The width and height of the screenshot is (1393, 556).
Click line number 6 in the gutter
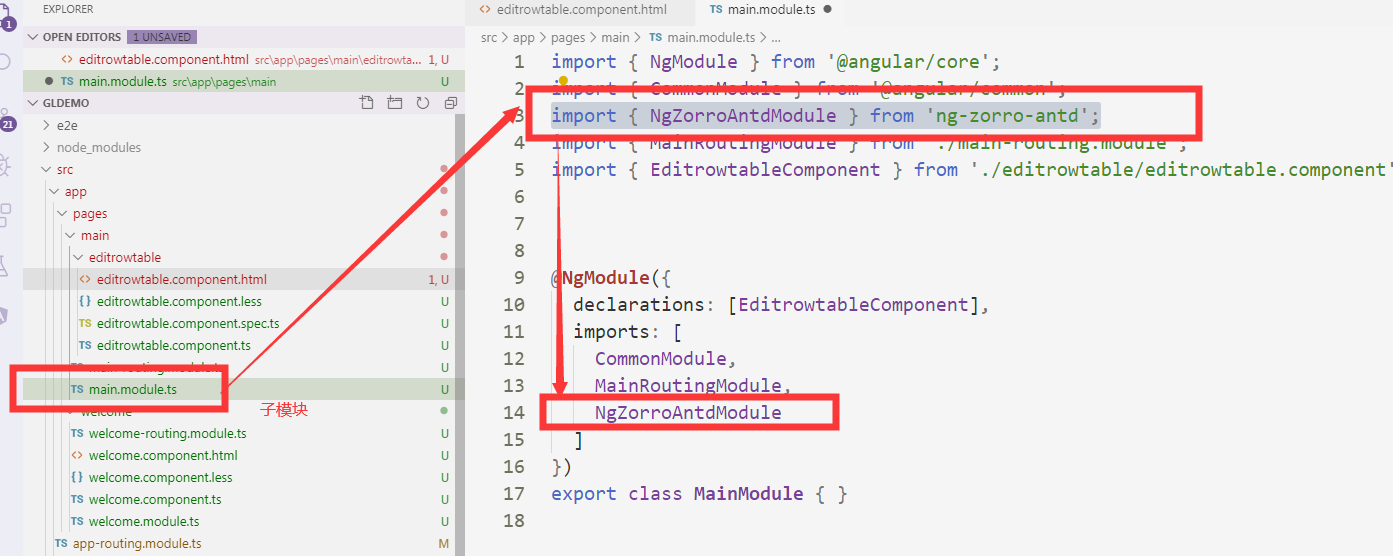pos(518,197)
